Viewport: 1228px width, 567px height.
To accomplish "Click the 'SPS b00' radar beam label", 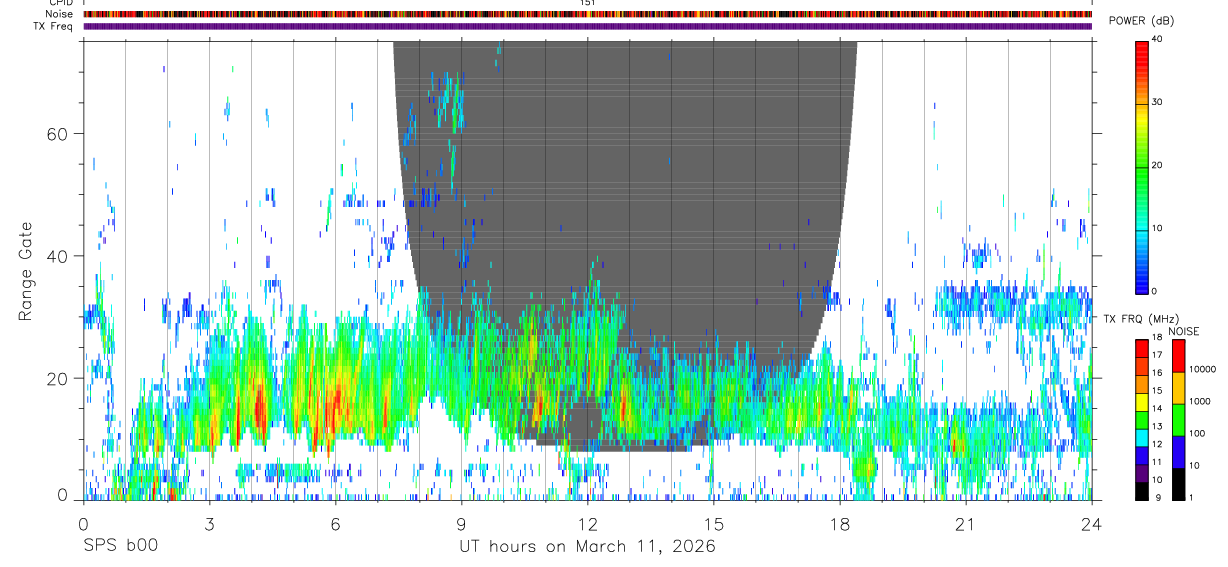I will tap(120, 546).
